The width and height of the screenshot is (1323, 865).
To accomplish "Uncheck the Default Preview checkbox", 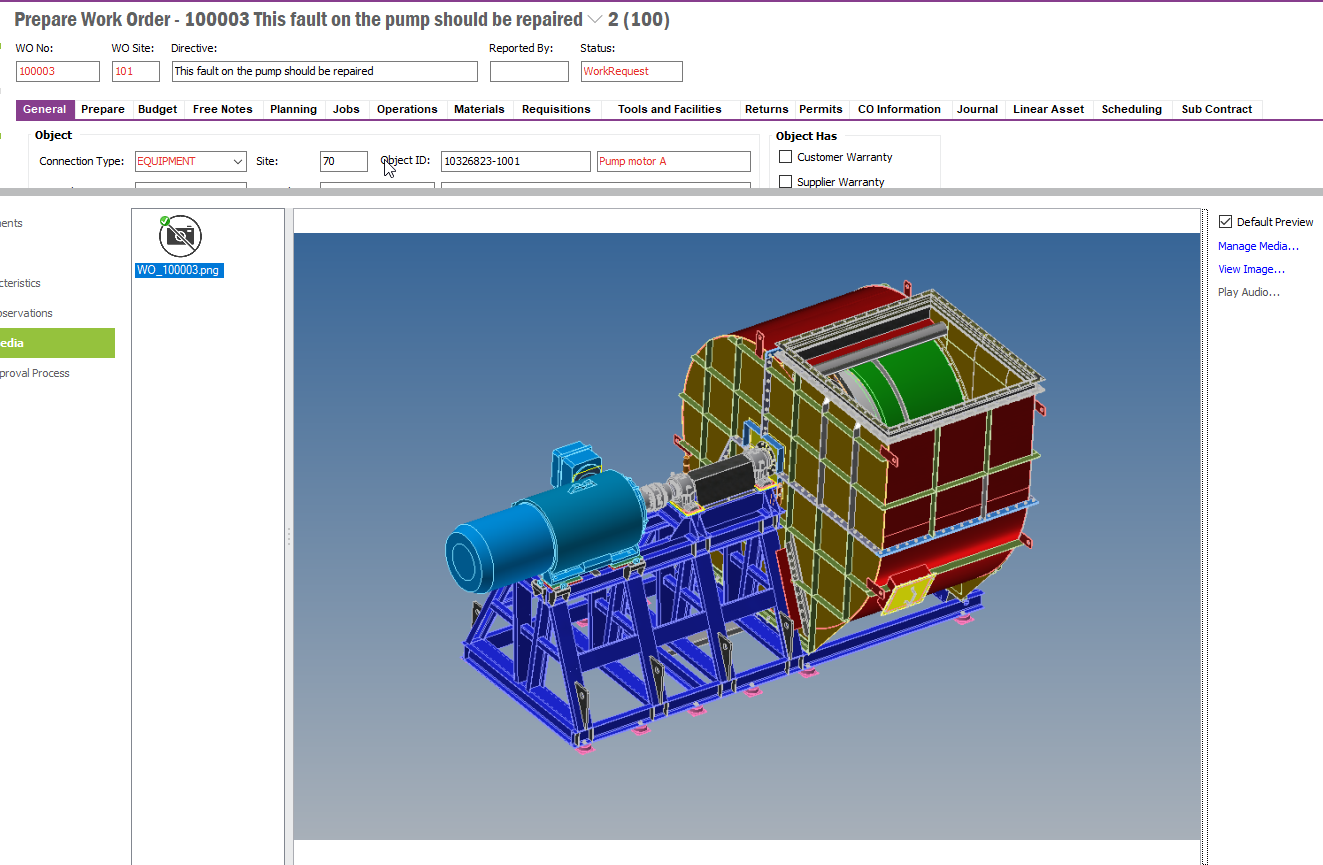I will (1225, 222).
